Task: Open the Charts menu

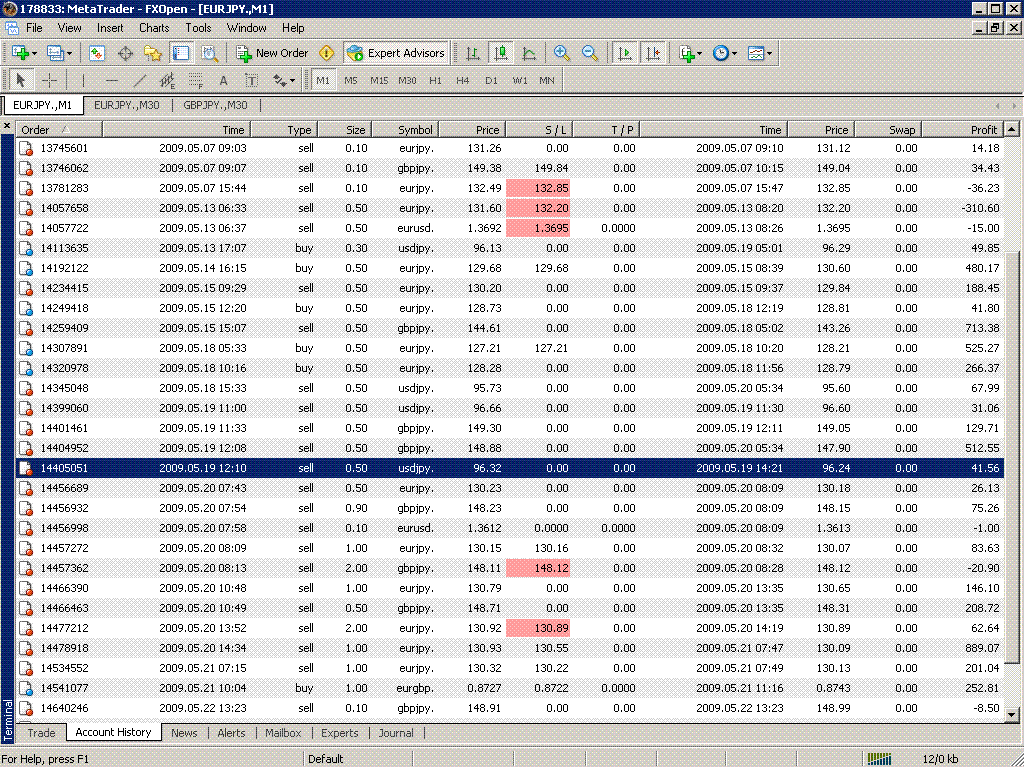Action: pos(154,28)
